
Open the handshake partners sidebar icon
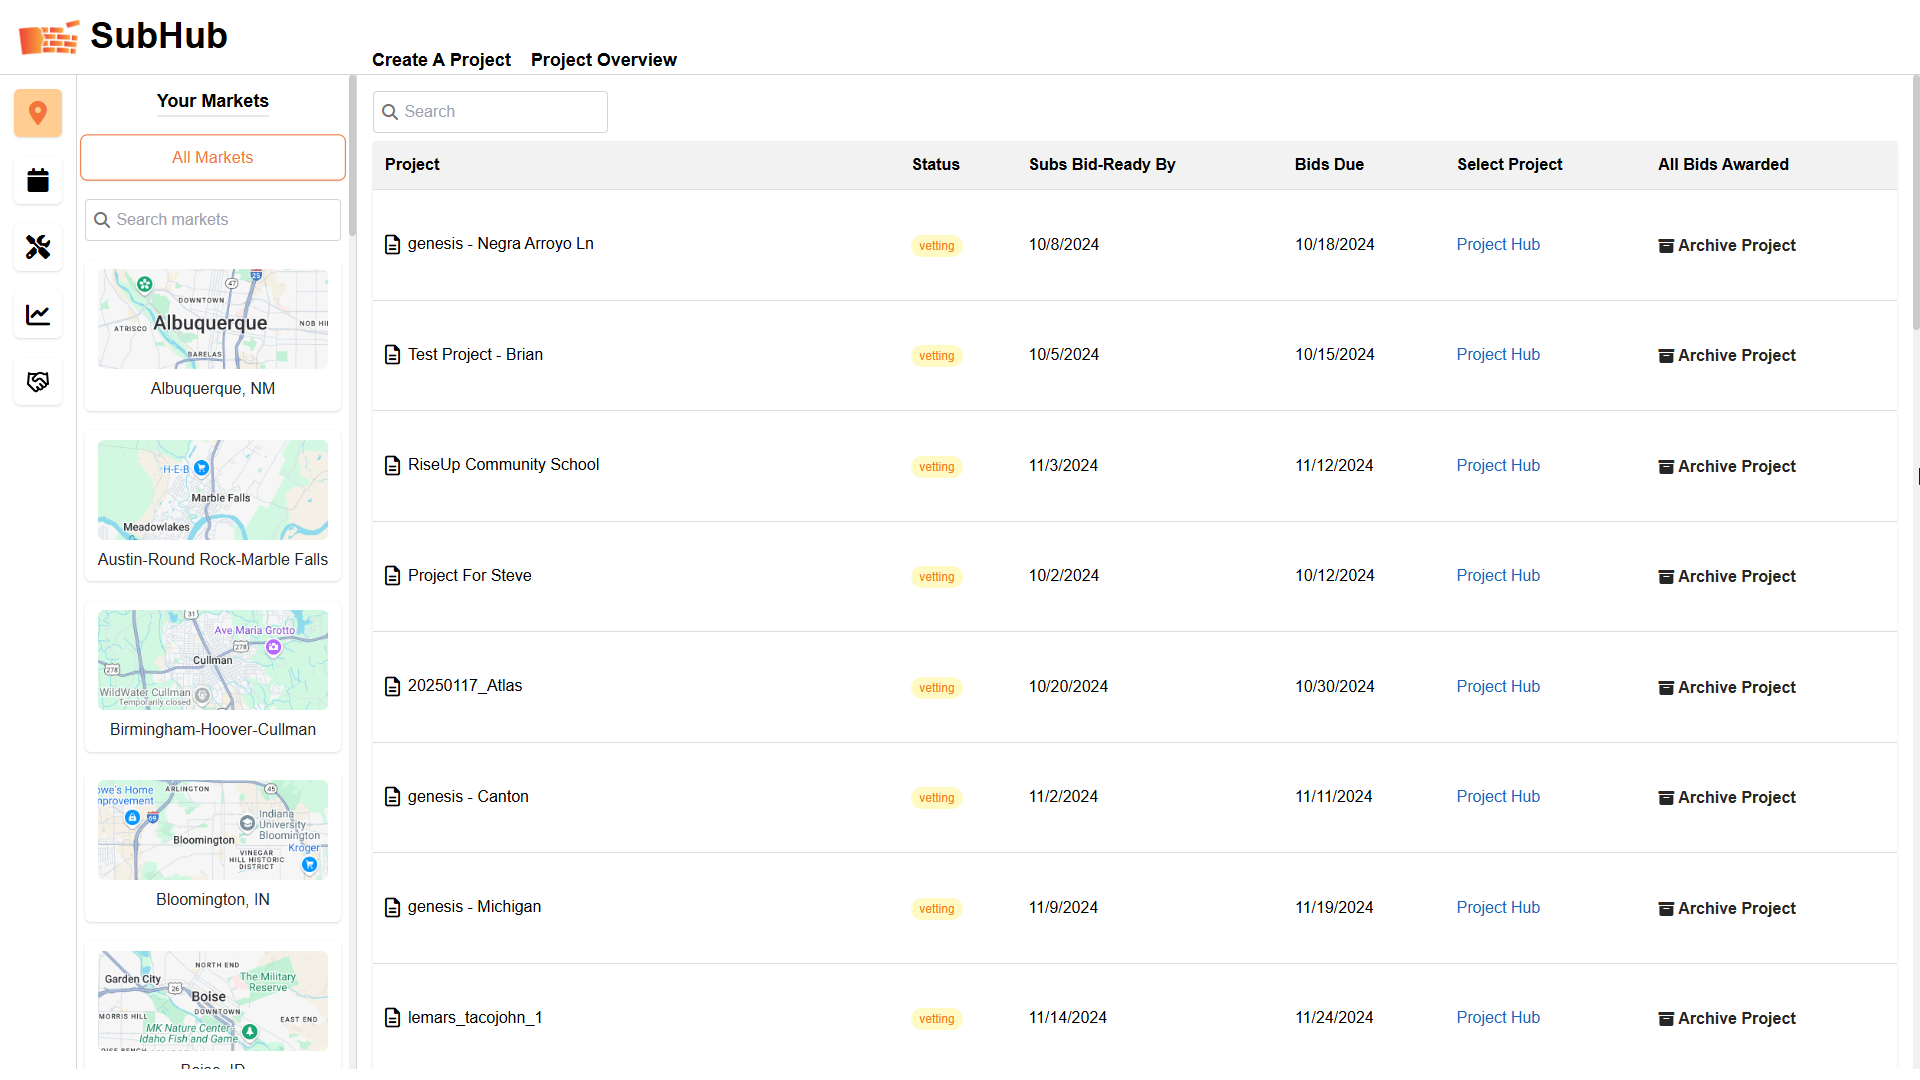[x=38, y=382]
